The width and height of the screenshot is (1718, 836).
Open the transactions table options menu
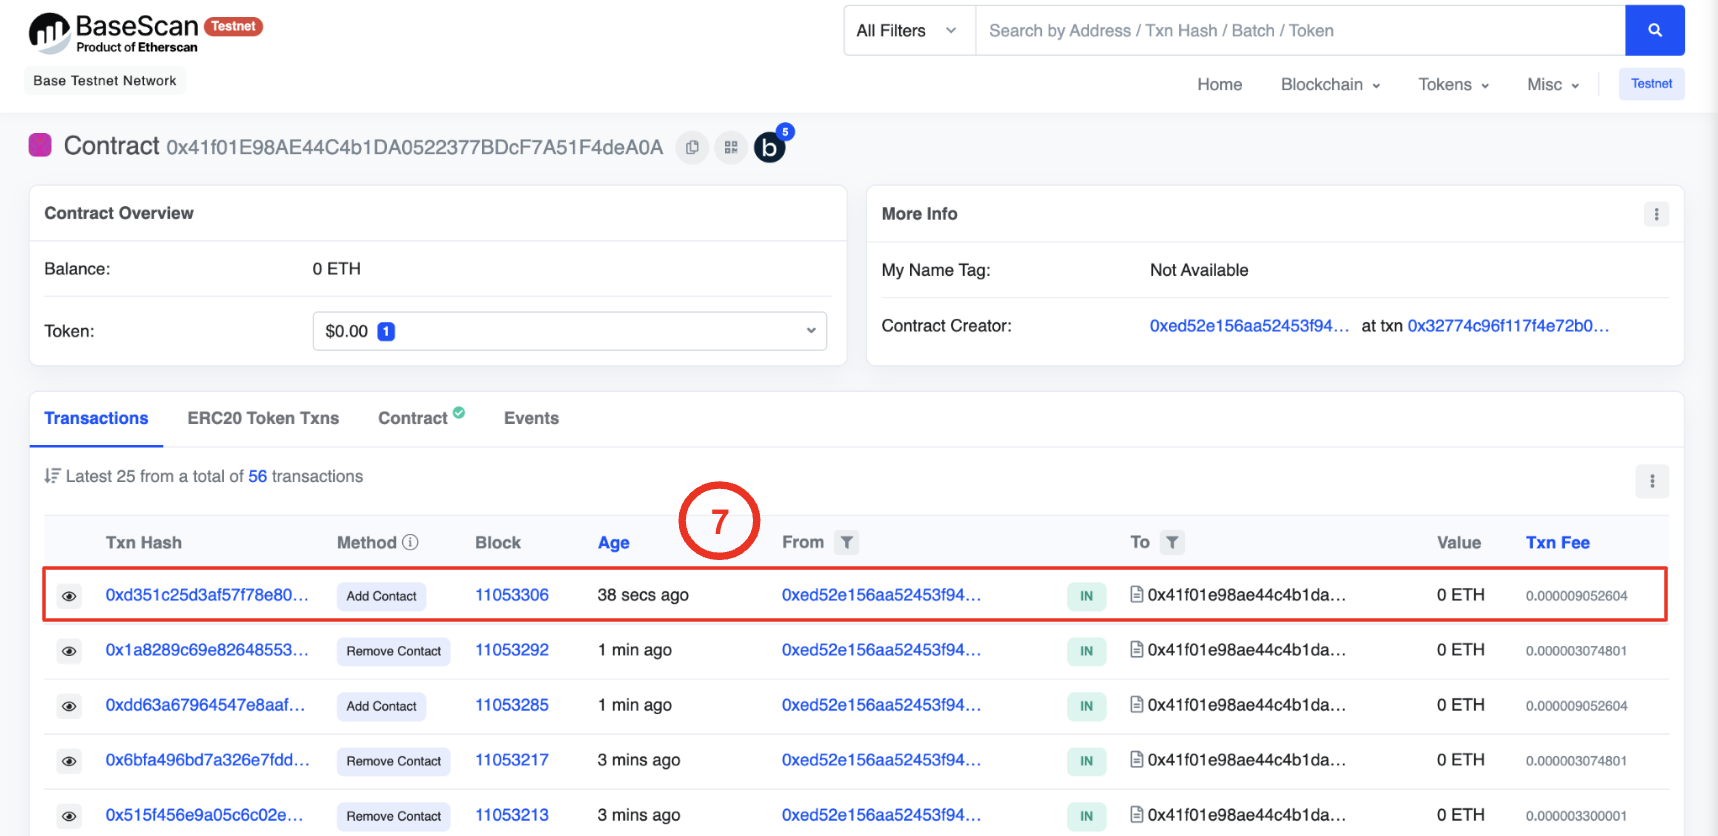tap(1651, 481)
